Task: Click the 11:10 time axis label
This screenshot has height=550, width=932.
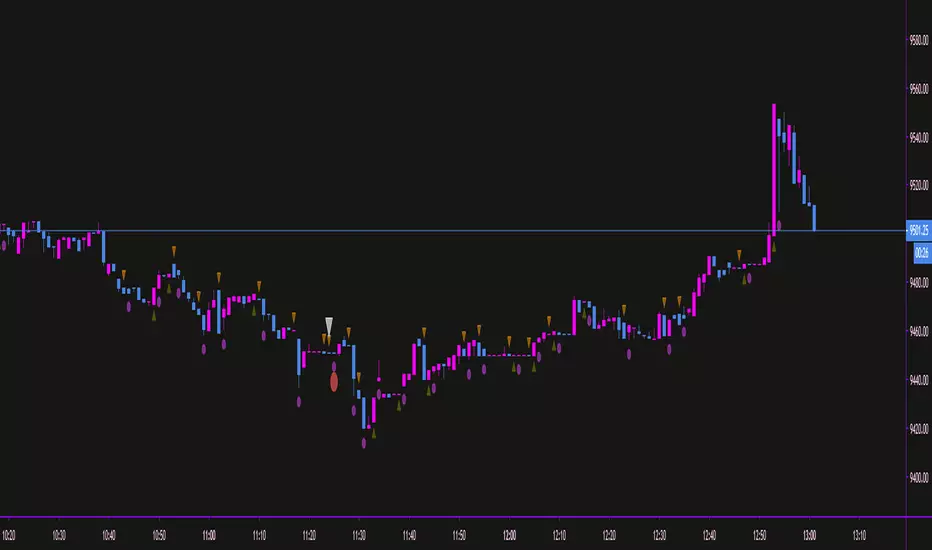Action: point(259,535)
